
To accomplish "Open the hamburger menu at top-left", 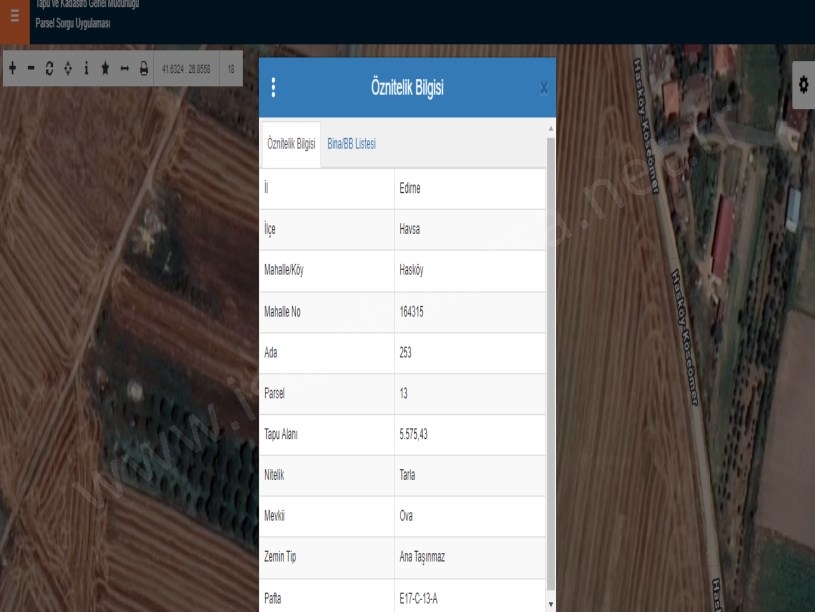I will click(x=14, y=16).
